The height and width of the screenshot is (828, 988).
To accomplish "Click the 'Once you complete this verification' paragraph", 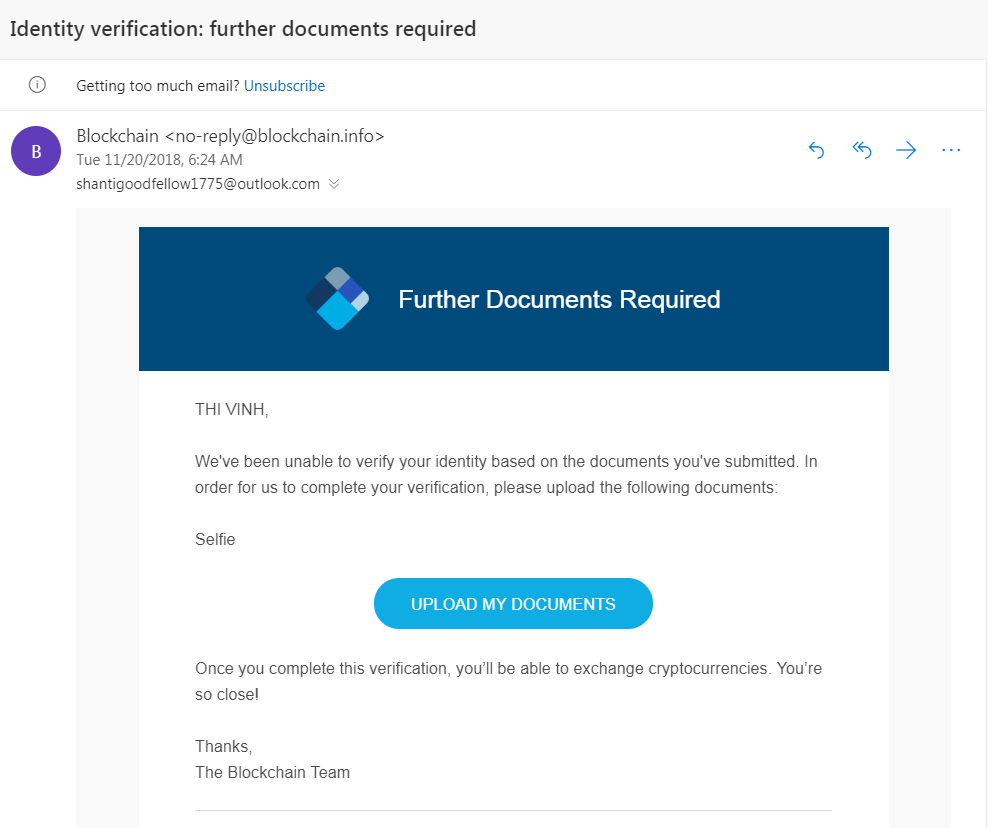I will pyautogui.click(x=508, y=681).
